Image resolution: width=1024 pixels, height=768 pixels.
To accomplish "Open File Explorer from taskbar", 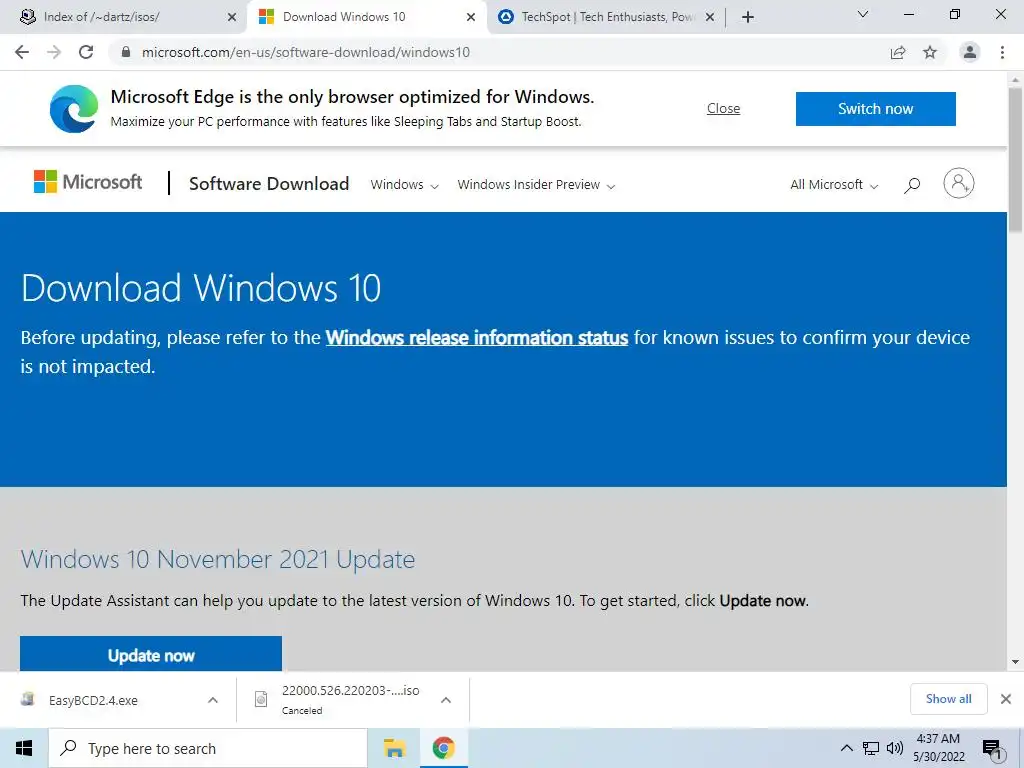I will (394, 748).
